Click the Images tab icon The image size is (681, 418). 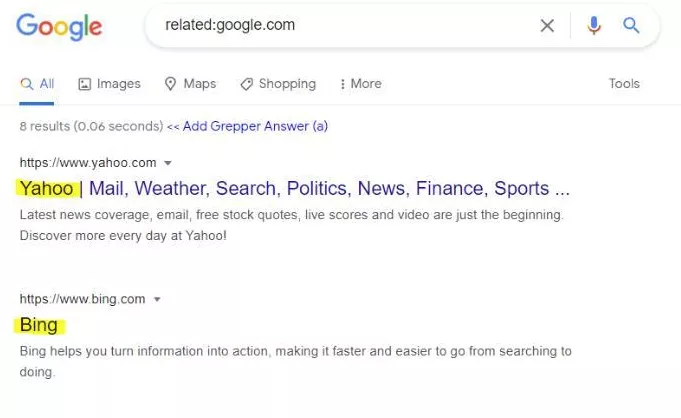(85, 84)
